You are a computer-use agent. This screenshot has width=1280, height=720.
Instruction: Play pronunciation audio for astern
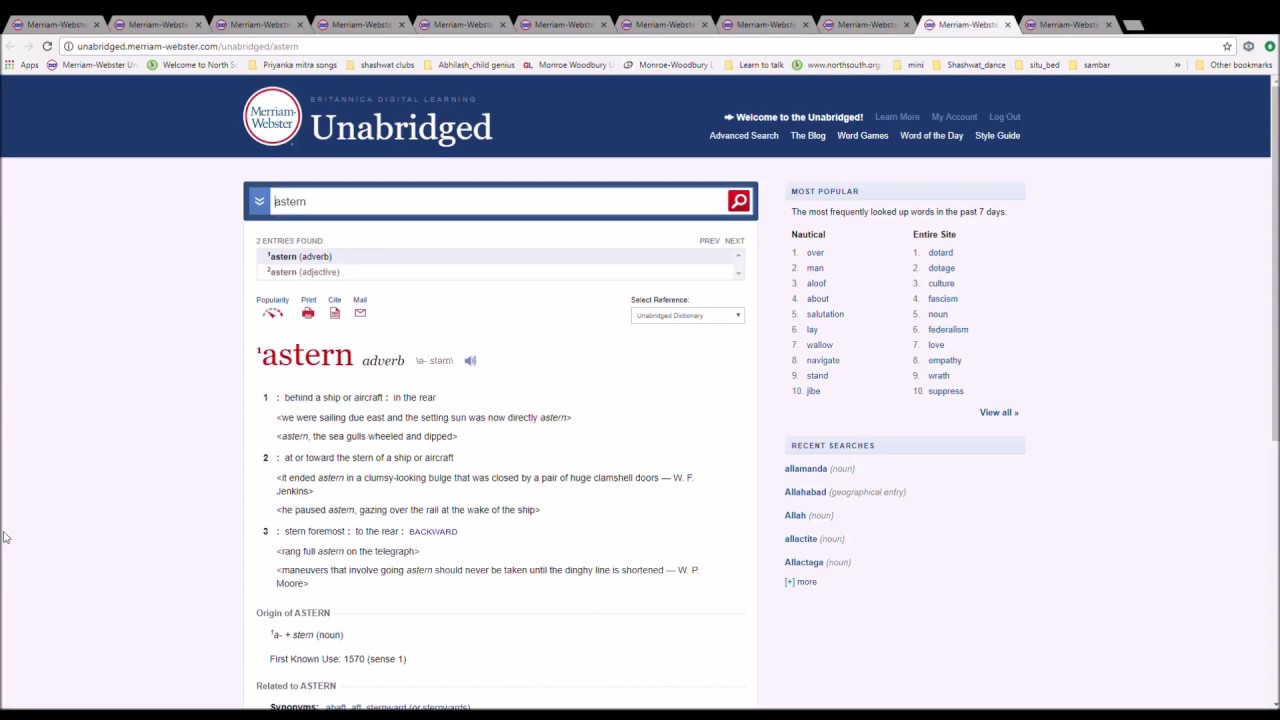(x=470, y=361)
